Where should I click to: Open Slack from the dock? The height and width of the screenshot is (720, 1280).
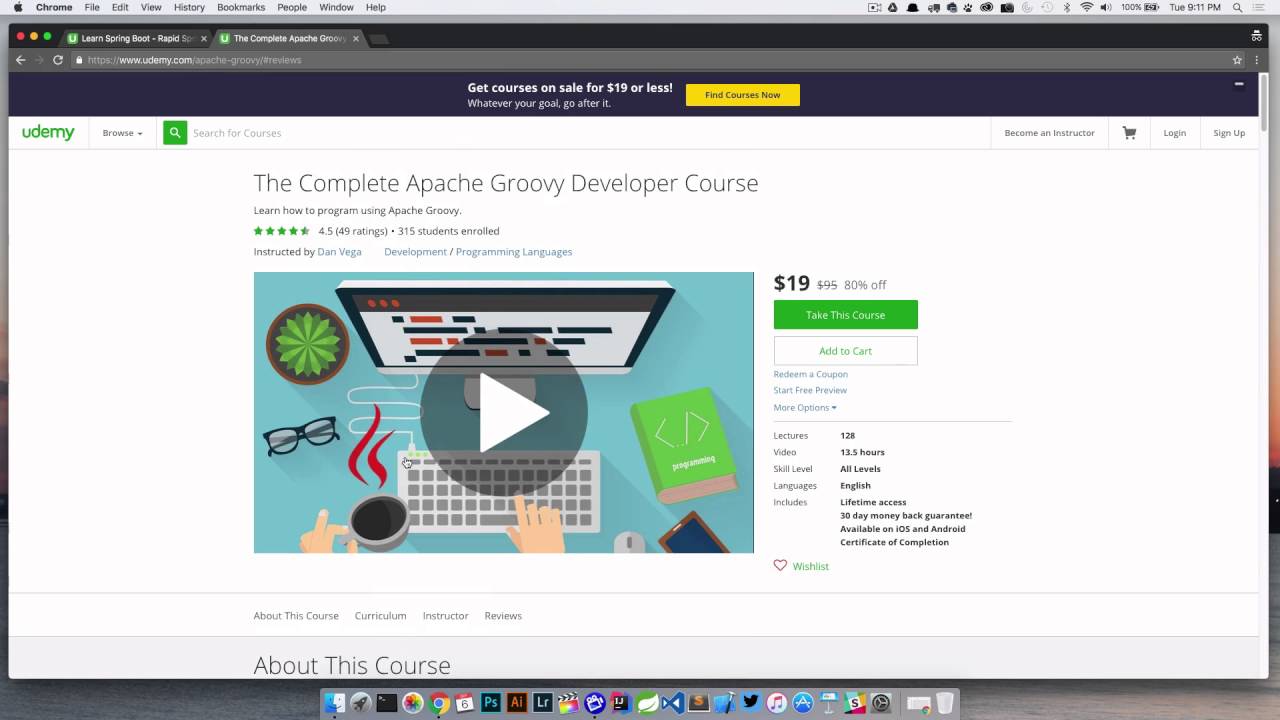tap(855, 703)
